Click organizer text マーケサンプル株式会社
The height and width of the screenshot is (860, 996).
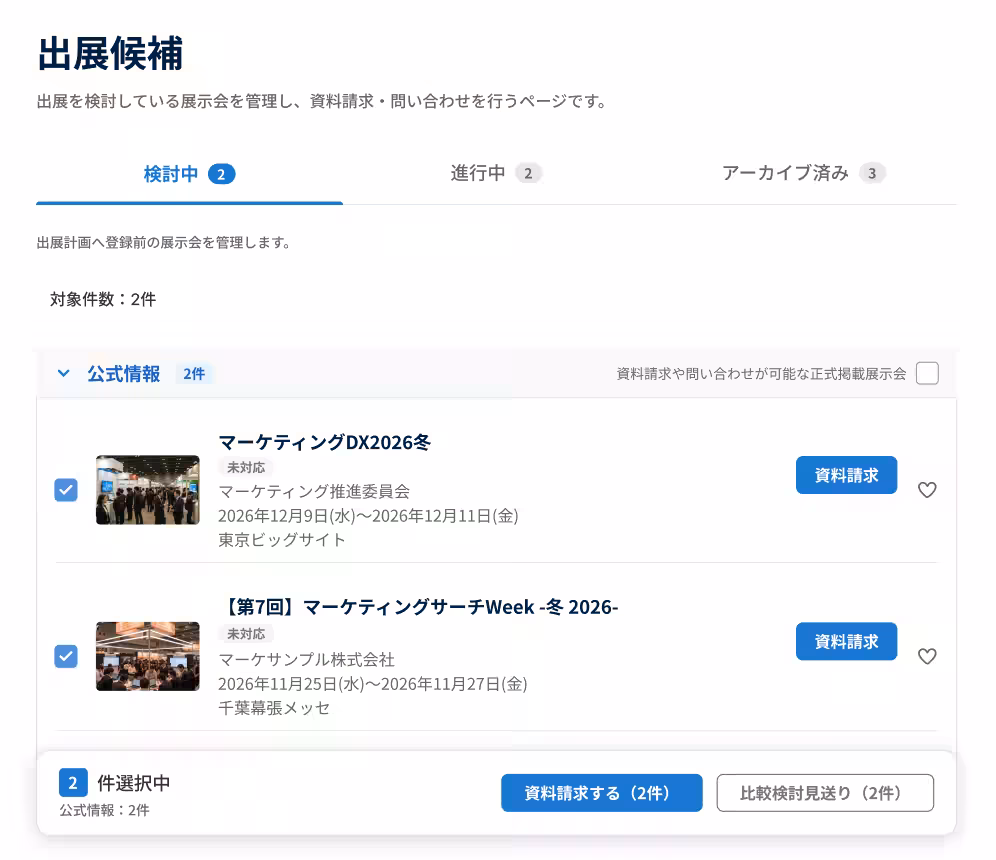[x=307, y=660]
